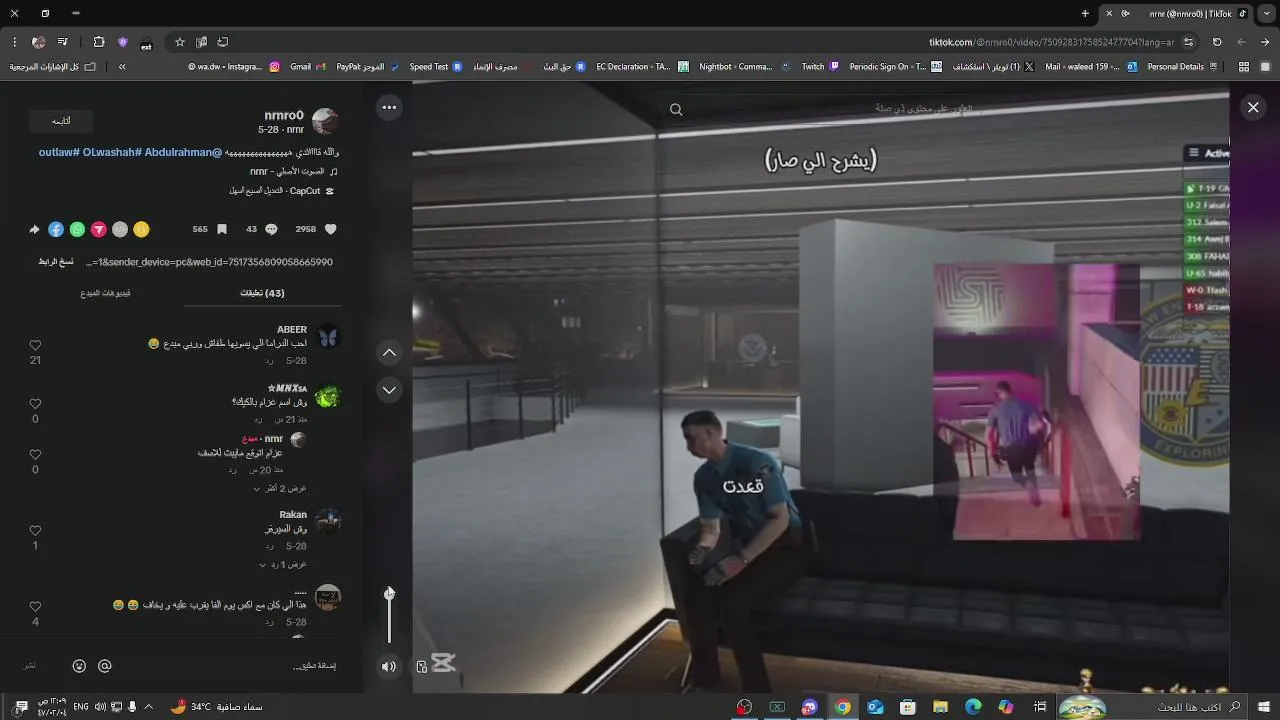Open Chrome extensions puzzle icon
This screenshot has width=1280, height=720.
point(99,42)
